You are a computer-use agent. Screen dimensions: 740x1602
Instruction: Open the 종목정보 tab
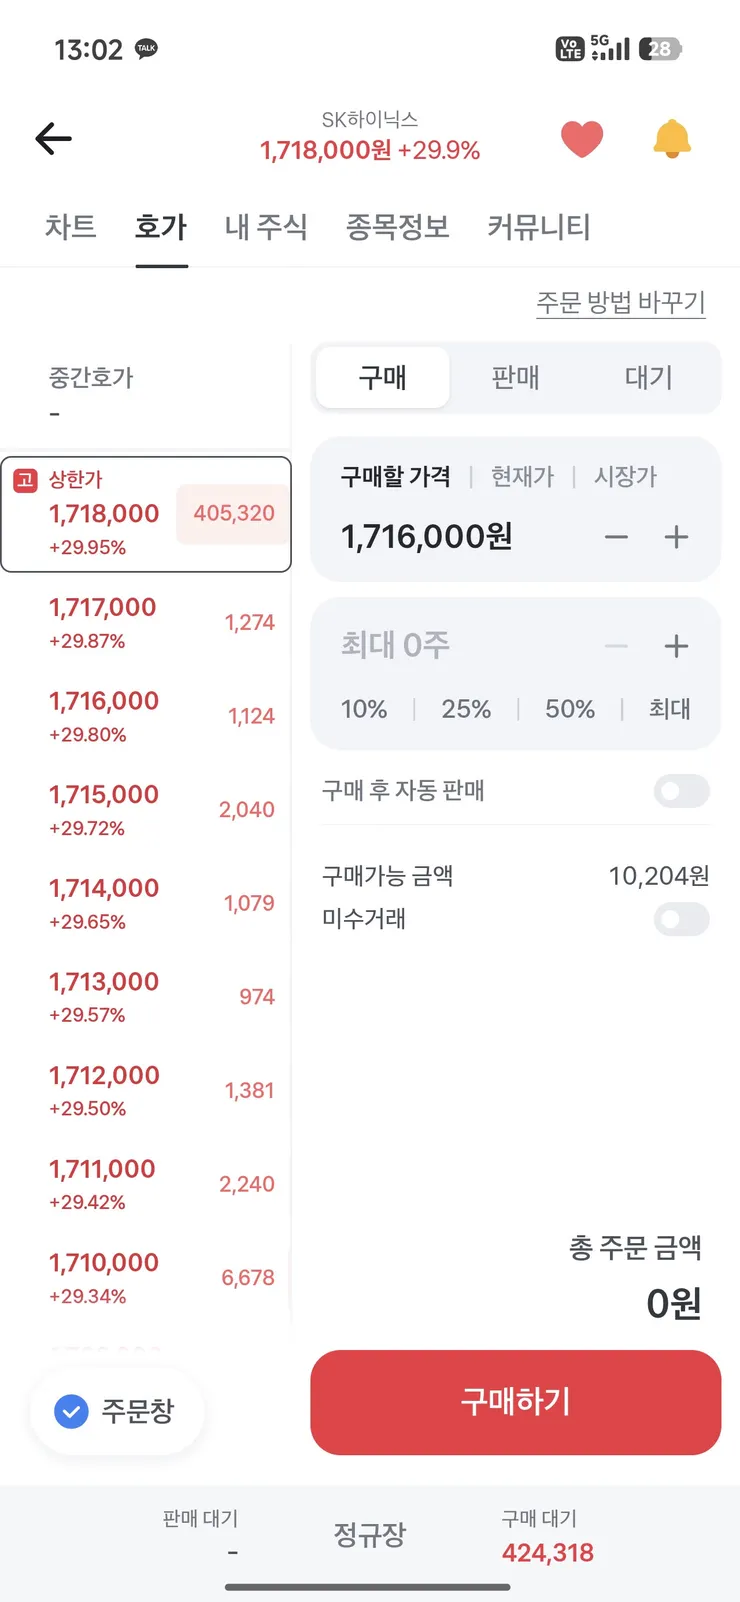click(397, 227)
